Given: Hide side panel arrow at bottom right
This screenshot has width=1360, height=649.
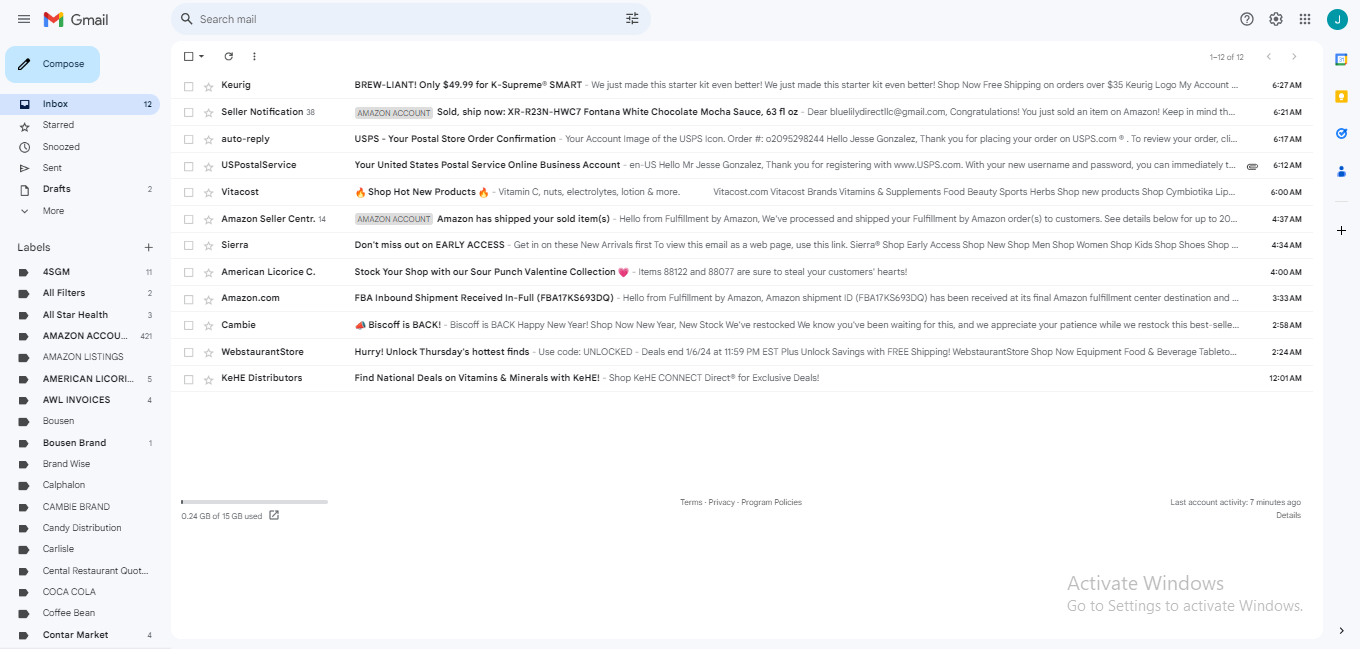Looking at the screenshot, I should click(1341, 630).
